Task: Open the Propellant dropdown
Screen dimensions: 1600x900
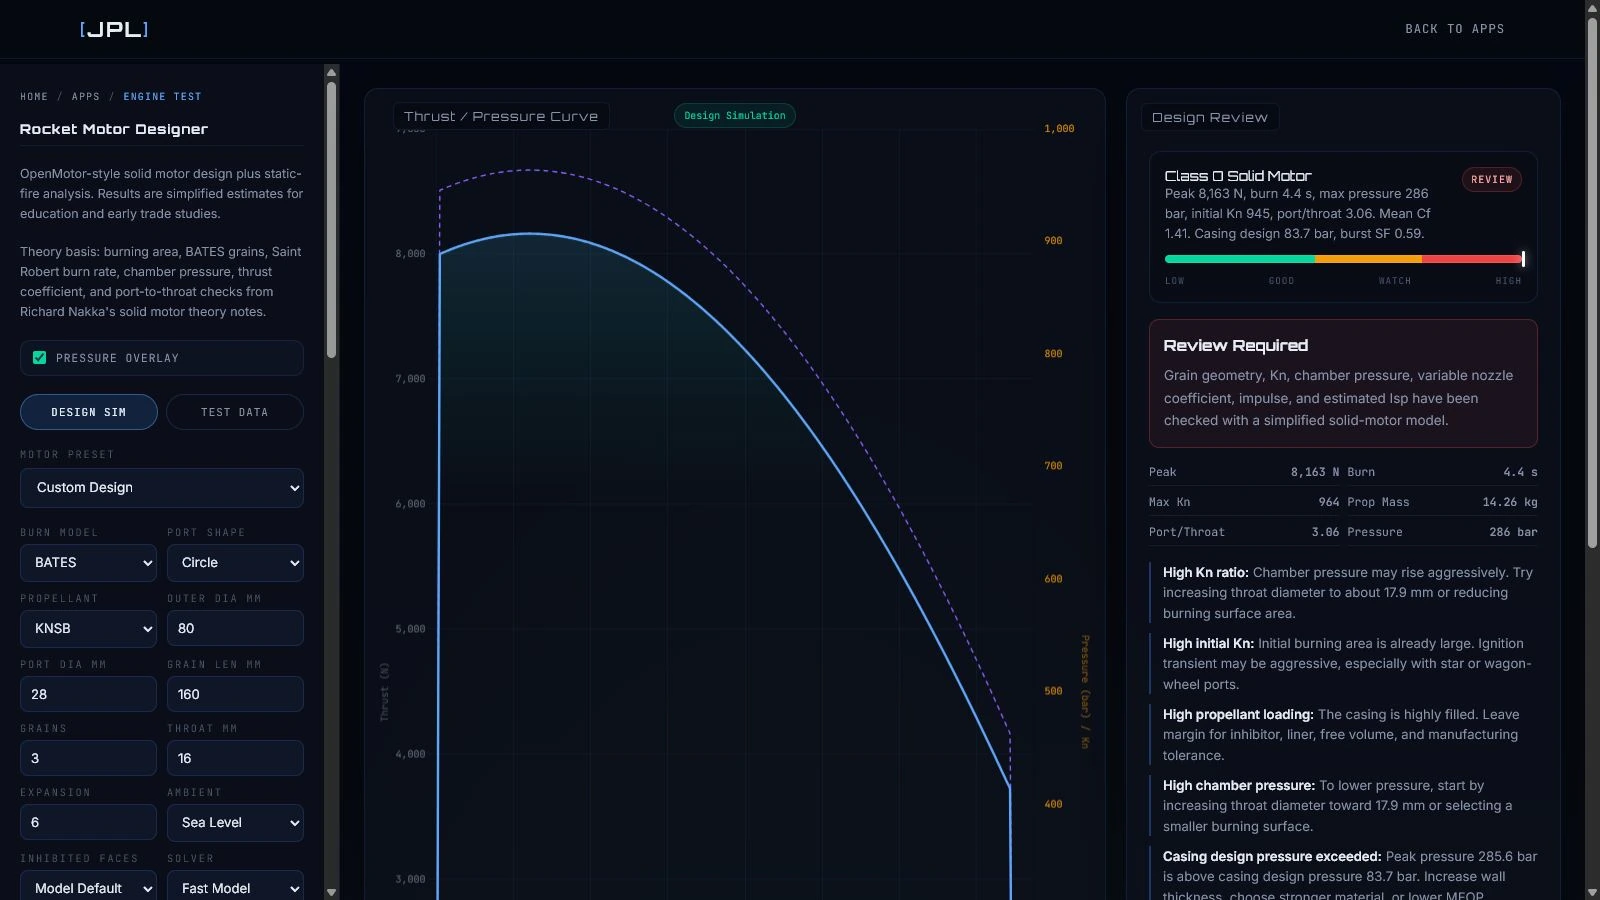Action: pos(88,629)
